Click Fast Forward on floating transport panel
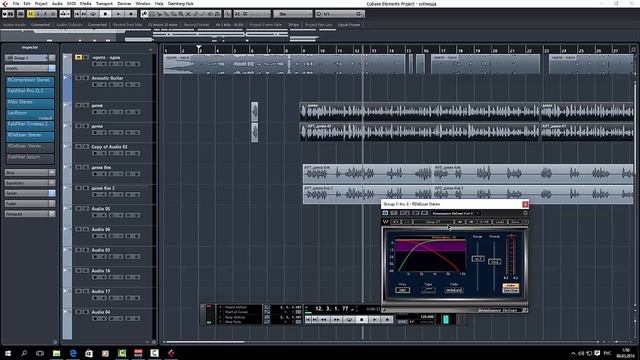 336,320
